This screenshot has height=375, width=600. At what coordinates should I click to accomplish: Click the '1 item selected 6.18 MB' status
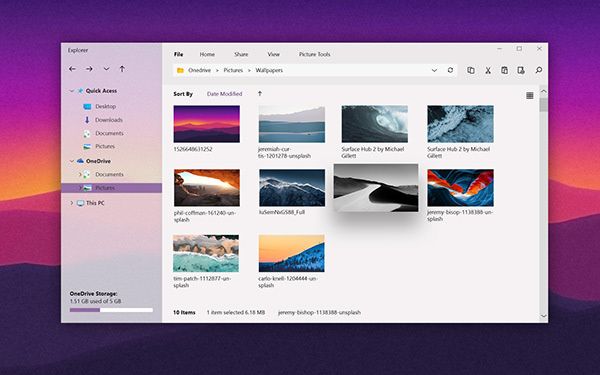[236, 312]
